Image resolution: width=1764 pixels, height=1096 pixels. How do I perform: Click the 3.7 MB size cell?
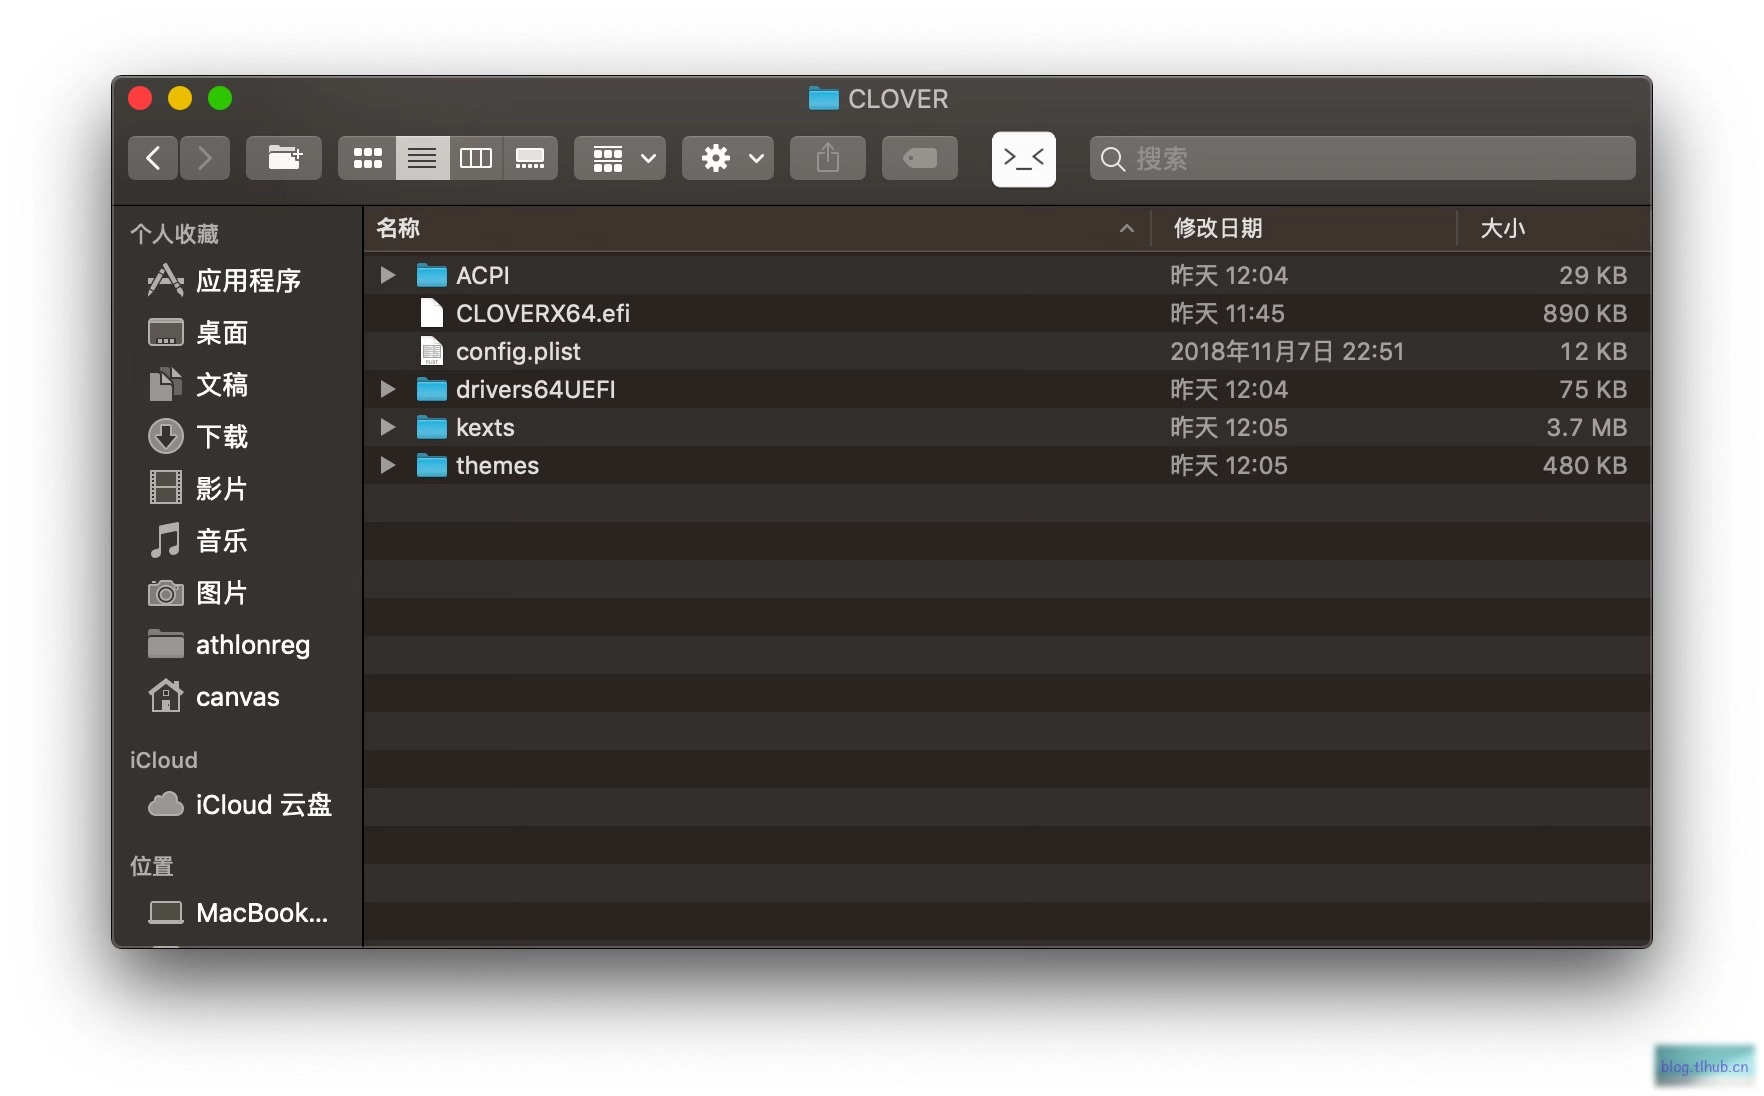(1587, 427)
